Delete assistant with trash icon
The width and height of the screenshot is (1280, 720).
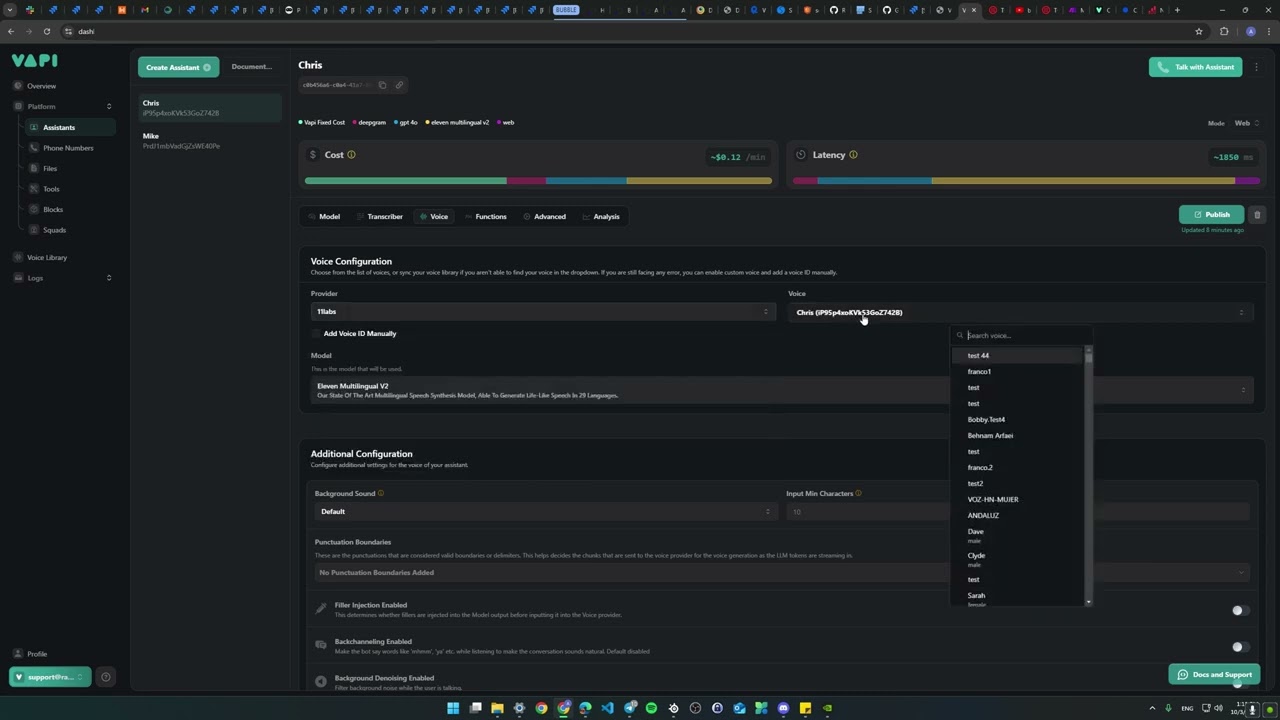click(x=1257, y=215)
